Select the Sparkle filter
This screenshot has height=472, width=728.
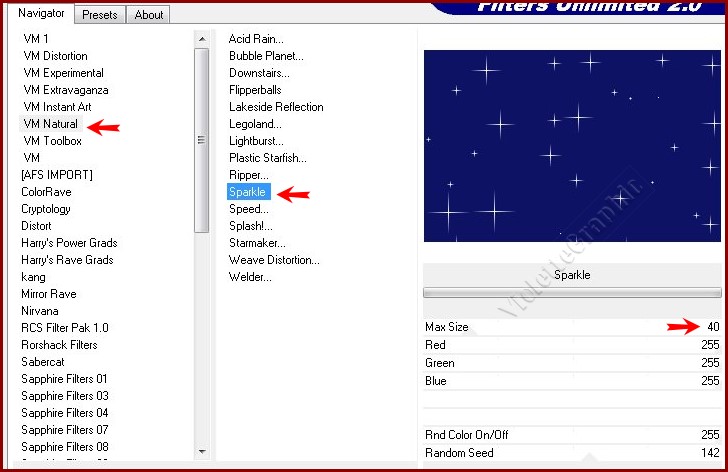click(x=248, y=192)
